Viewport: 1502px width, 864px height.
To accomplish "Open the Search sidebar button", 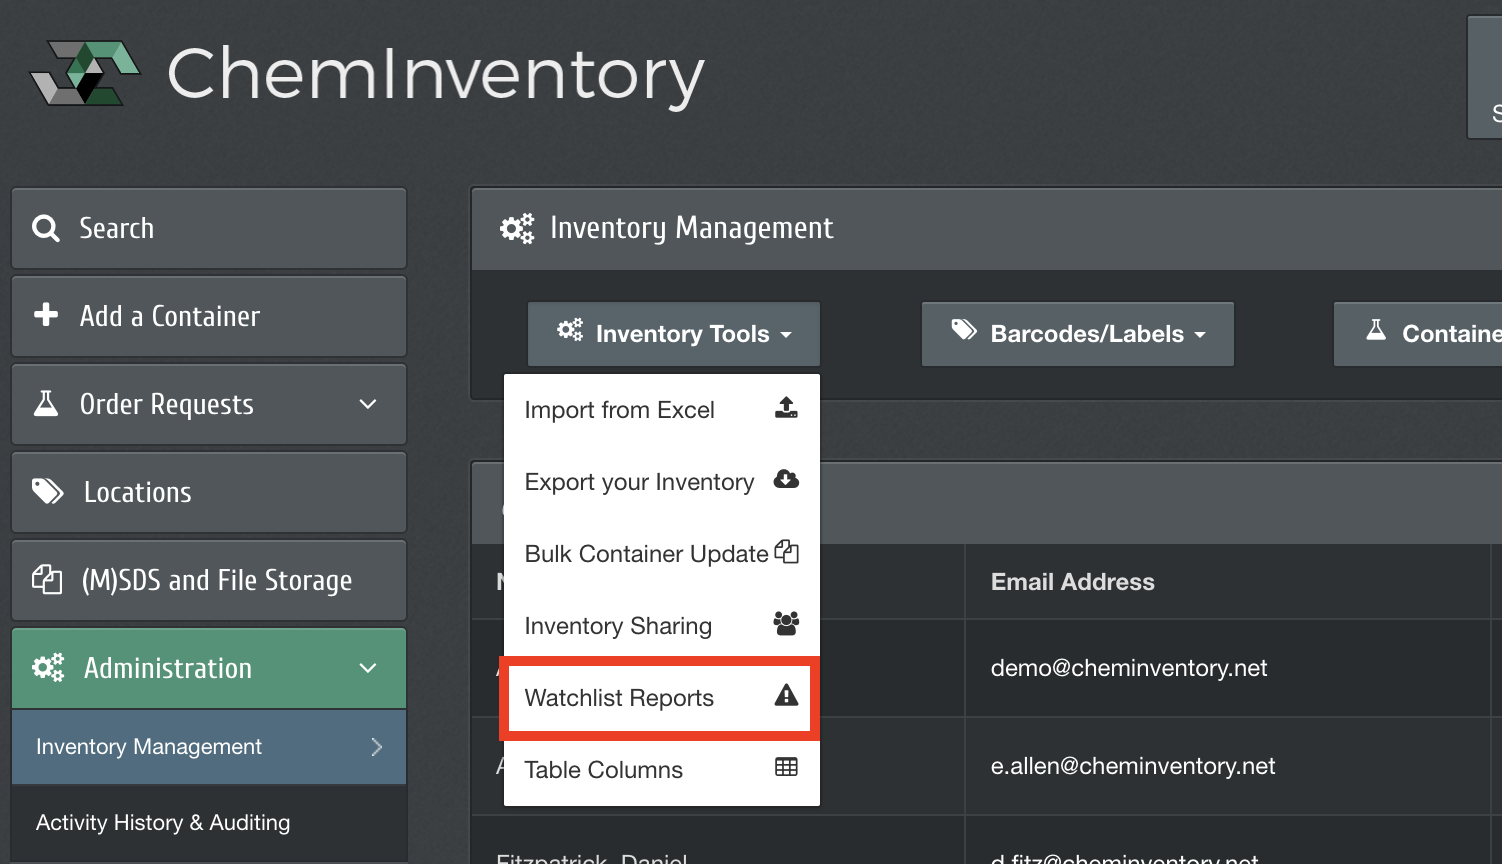I will pyautogui.click(x=209, y=228).
